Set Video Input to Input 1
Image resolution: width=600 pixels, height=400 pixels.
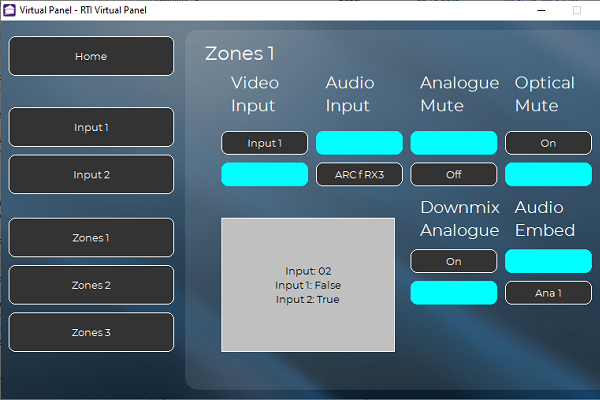point(264,143)
